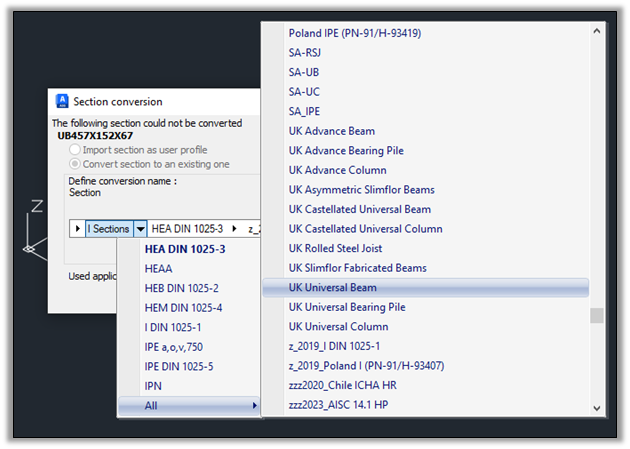Expand arrow left of I Sections
Image resolution: width=630 pixels, height=449 pixels.
point(78,229)
